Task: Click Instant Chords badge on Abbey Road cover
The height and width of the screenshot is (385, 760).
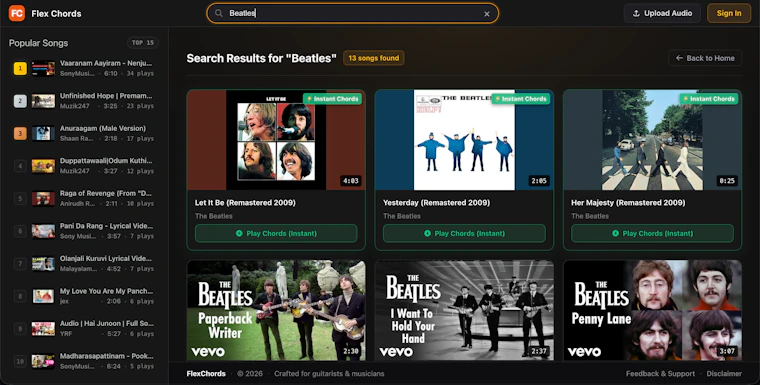Action: pyautogui.click(x=708, y=99)
